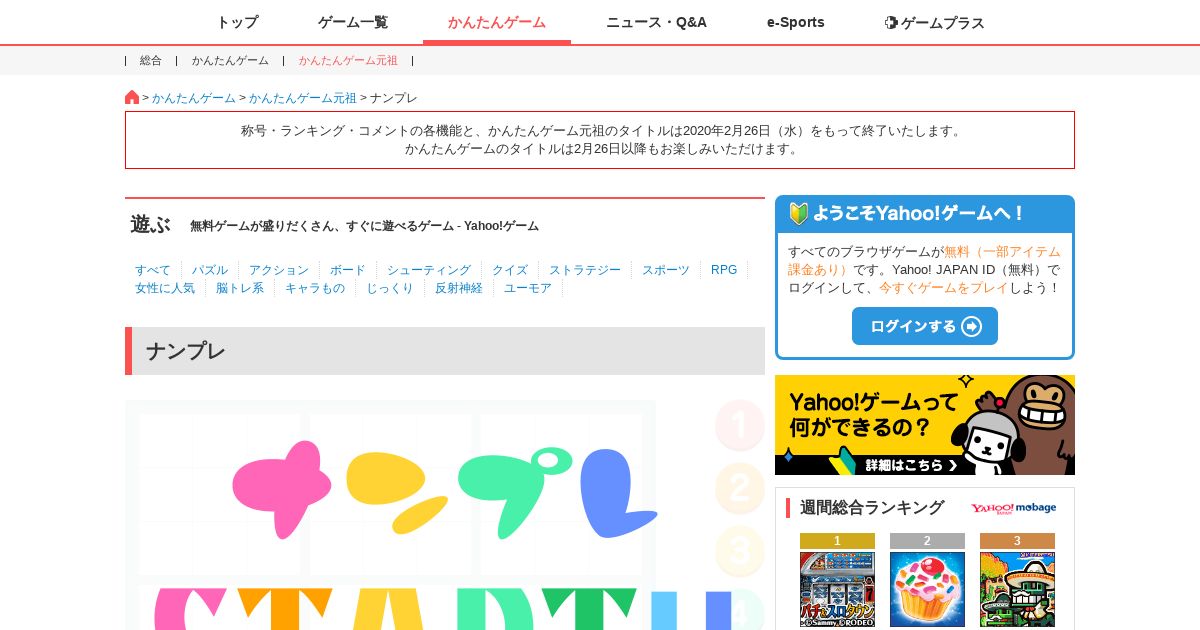This screenshot has width=1200, height=630.
Task: Select 総合 in the sub navigation
Action: [151, 60]
